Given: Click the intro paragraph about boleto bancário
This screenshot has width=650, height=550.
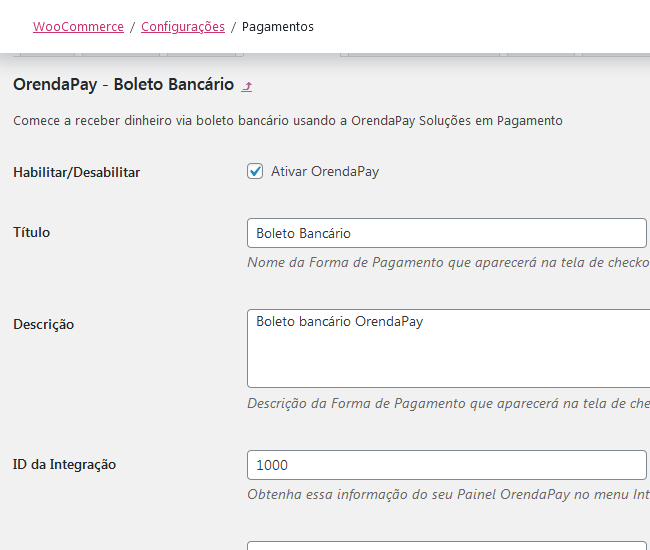Looking at the screenshot, I should [x=288, y=121].
